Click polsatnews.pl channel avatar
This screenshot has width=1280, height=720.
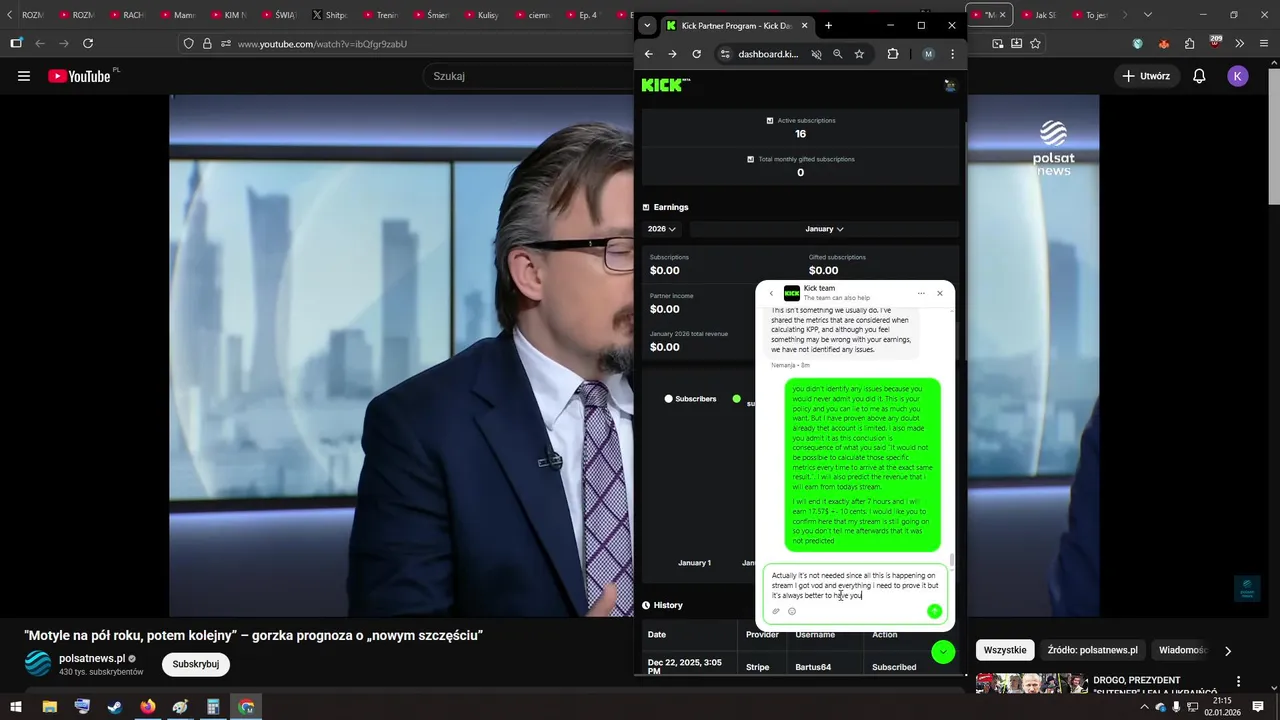pos(38,664)
